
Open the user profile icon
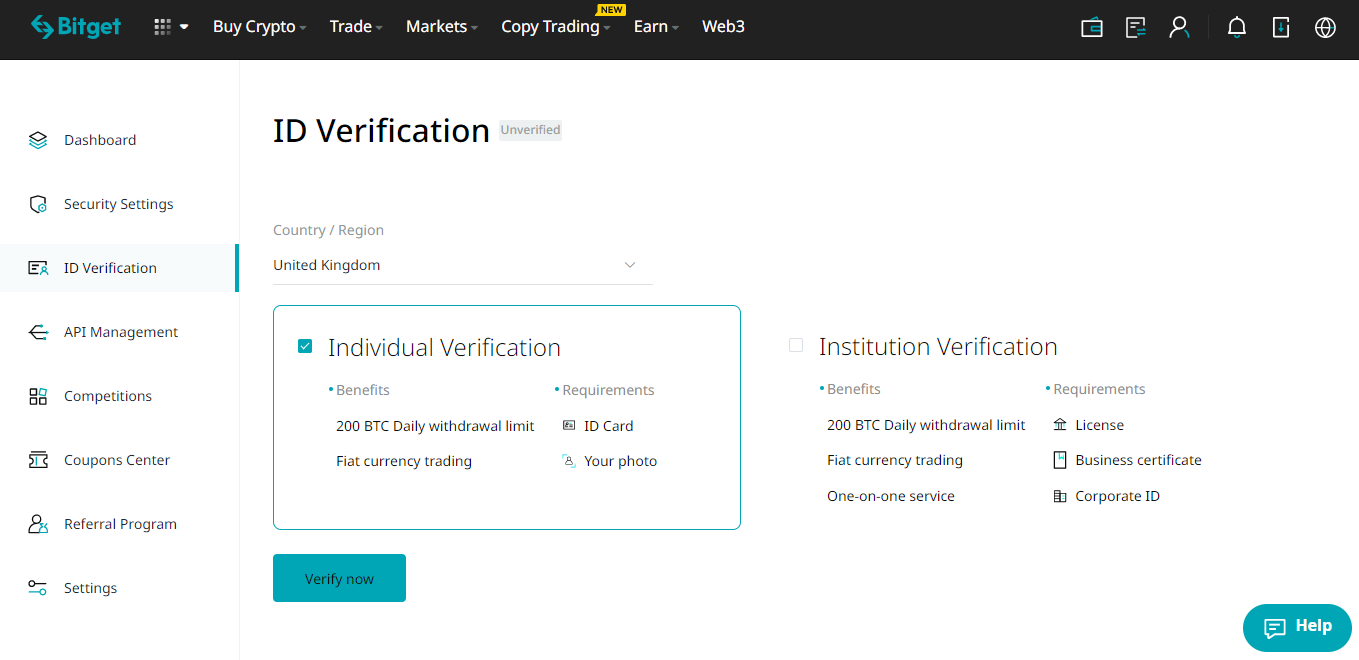pyautogui.click(x=1180, y=28)
